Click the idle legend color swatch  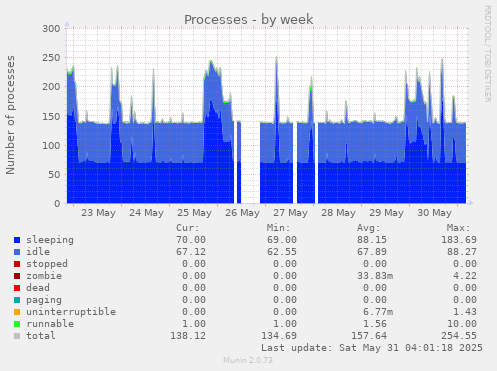[x=17, y=252]
